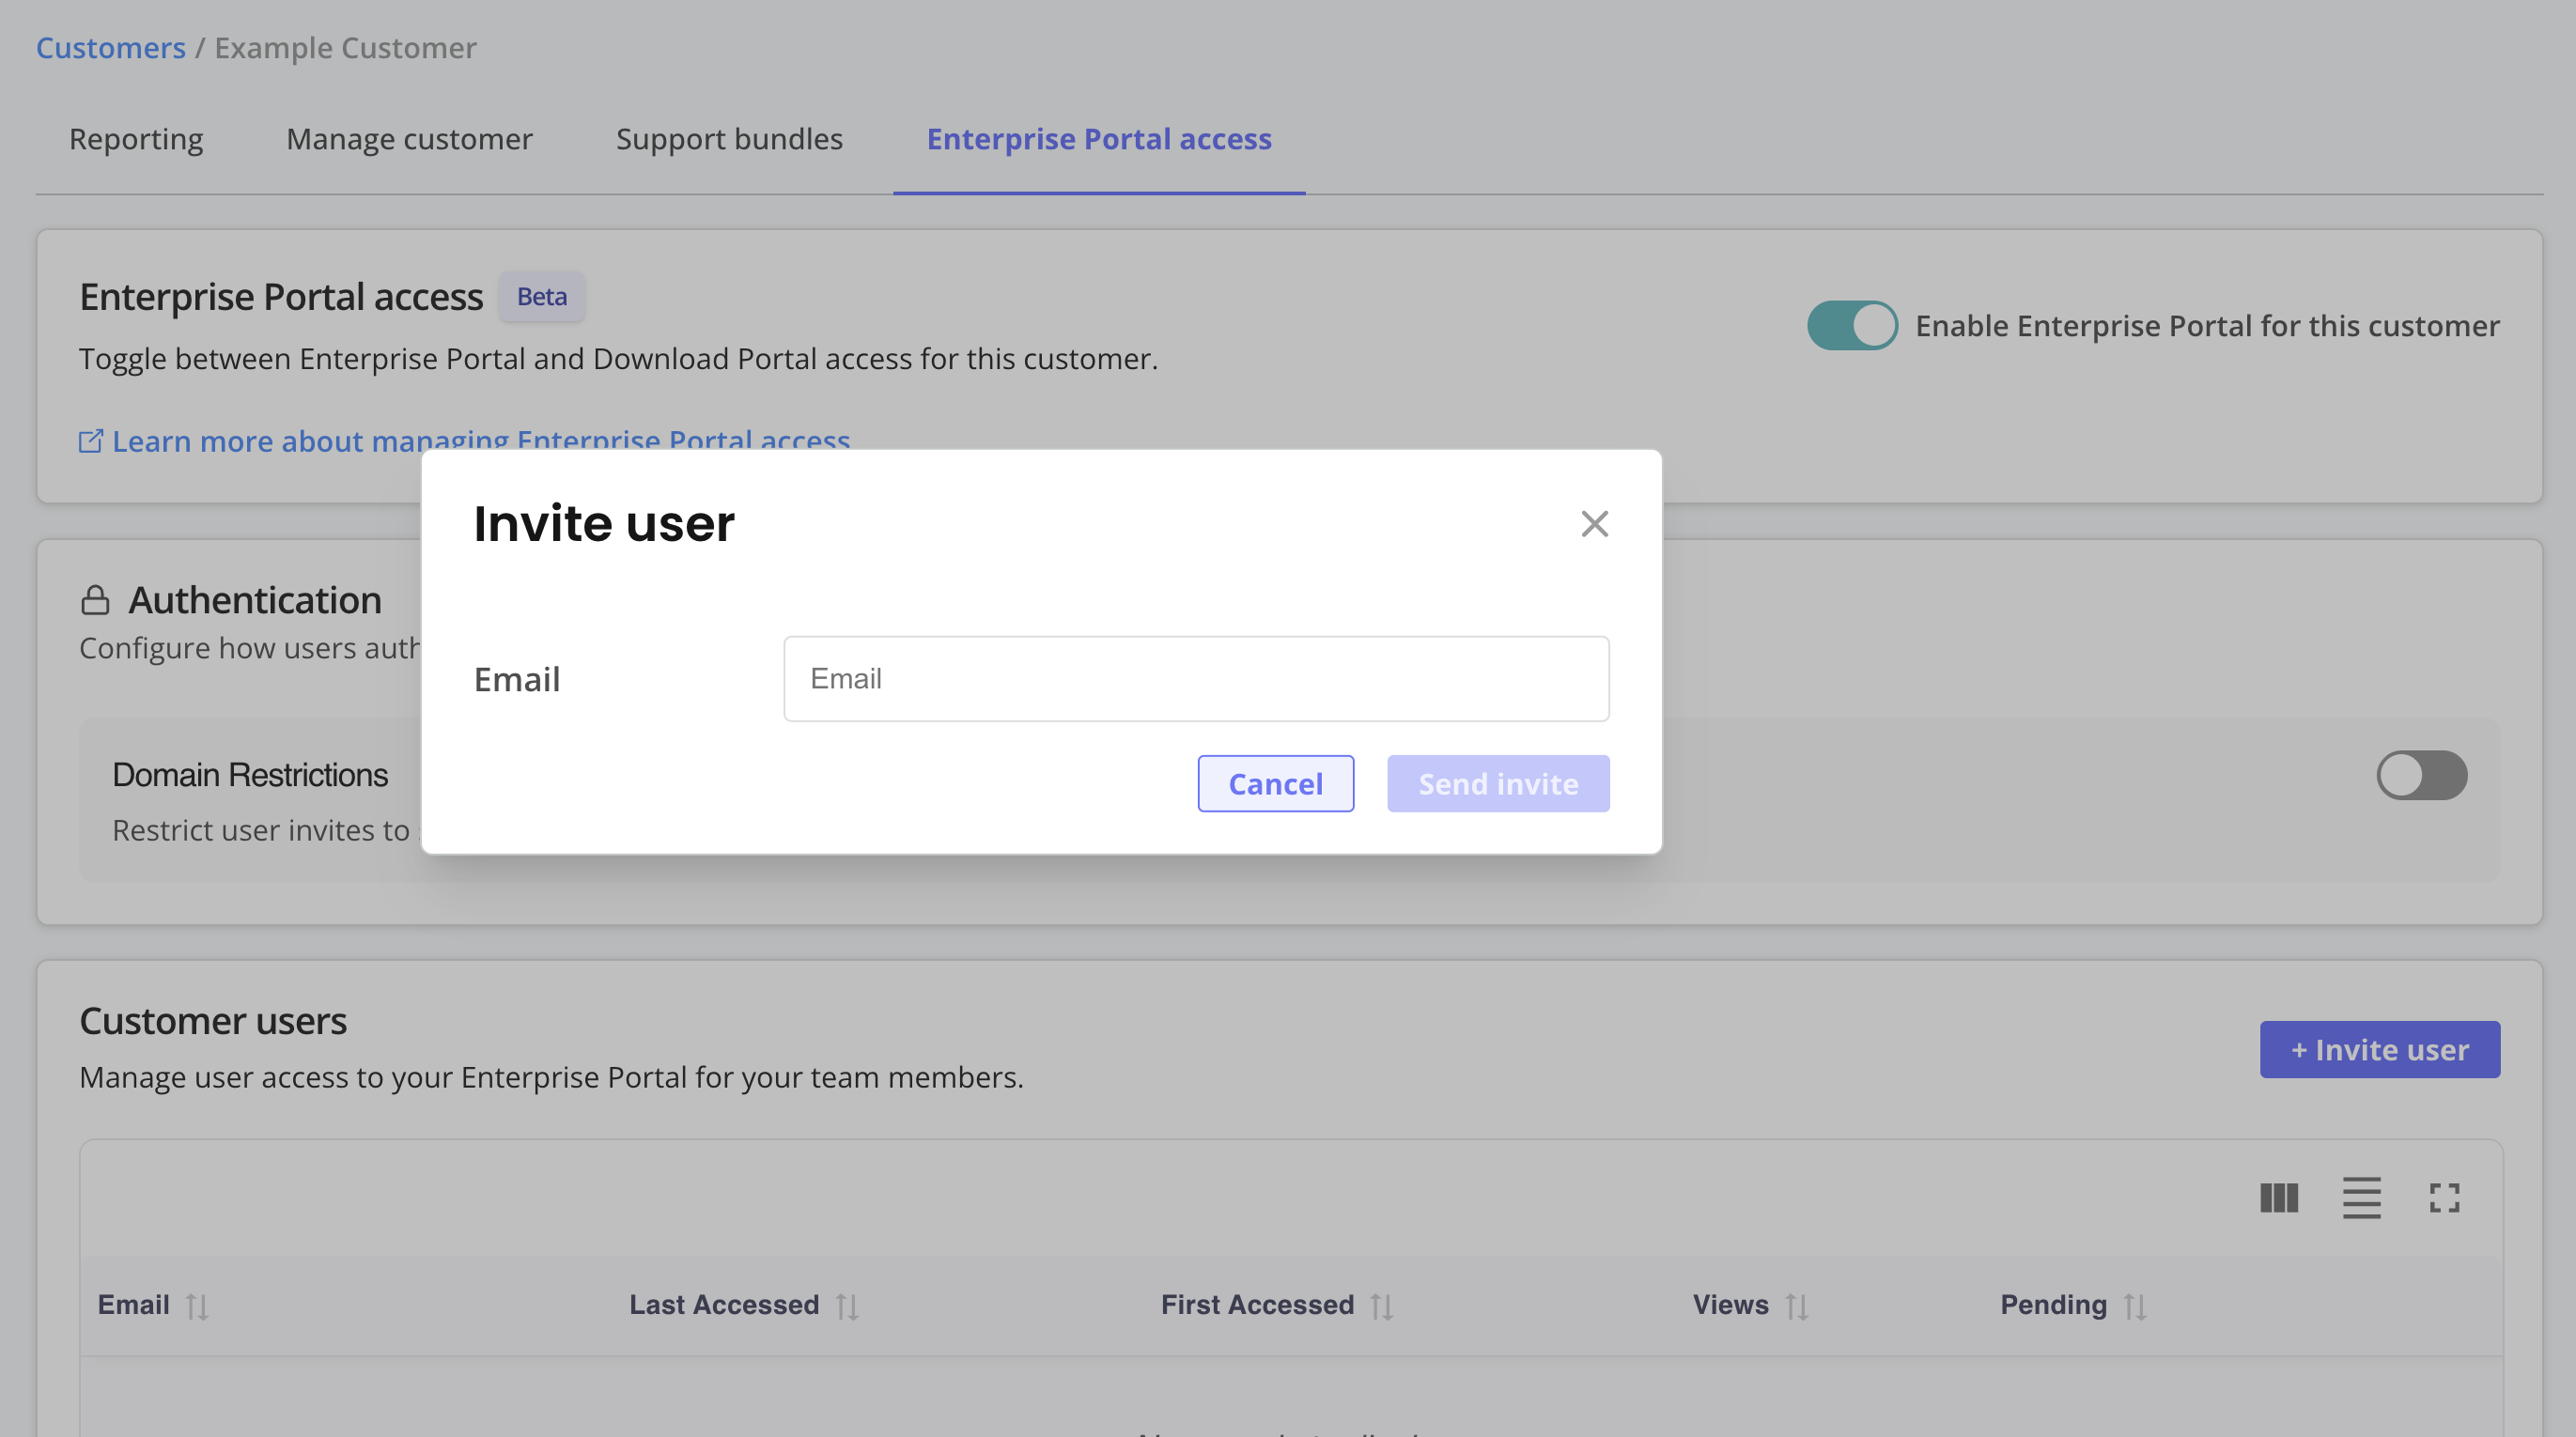Open the Support bundles tab
The image size is (2576, 1437).
(729, 139)
